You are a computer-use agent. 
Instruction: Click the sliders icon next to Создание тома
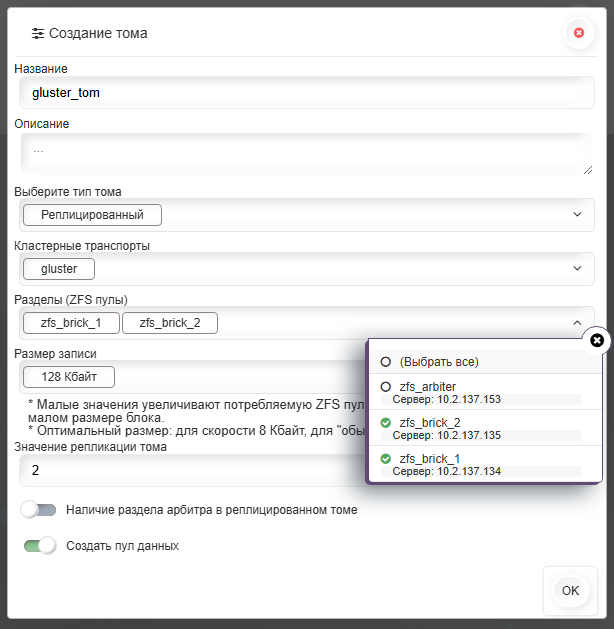click(38, 33)
